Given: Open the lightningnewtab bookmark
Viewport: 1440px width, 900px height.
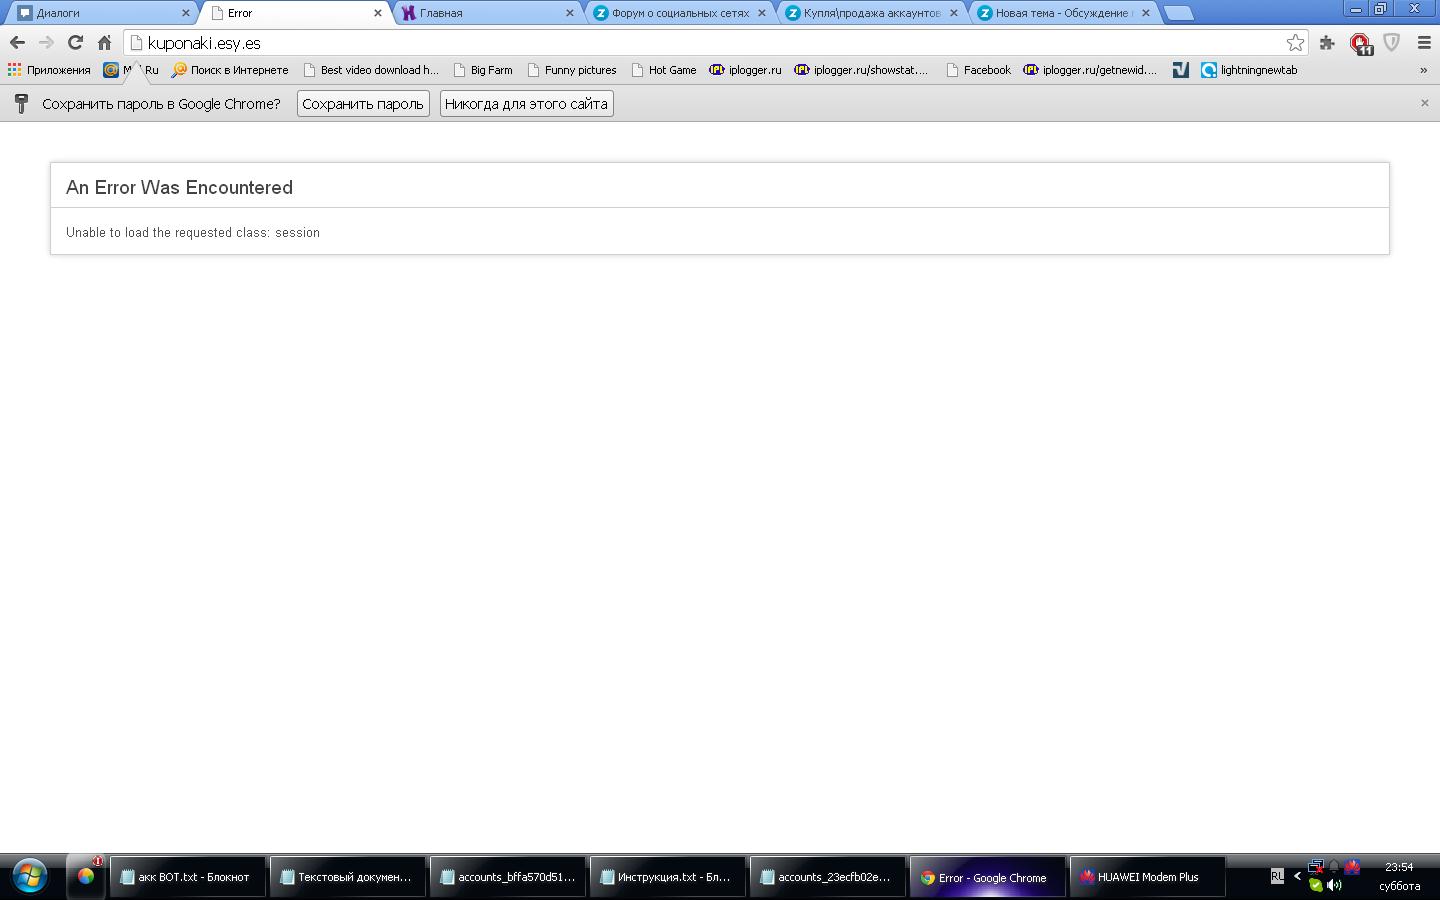Looking at the screenshot, I should pyautogui.click(x=1250, y=70).
